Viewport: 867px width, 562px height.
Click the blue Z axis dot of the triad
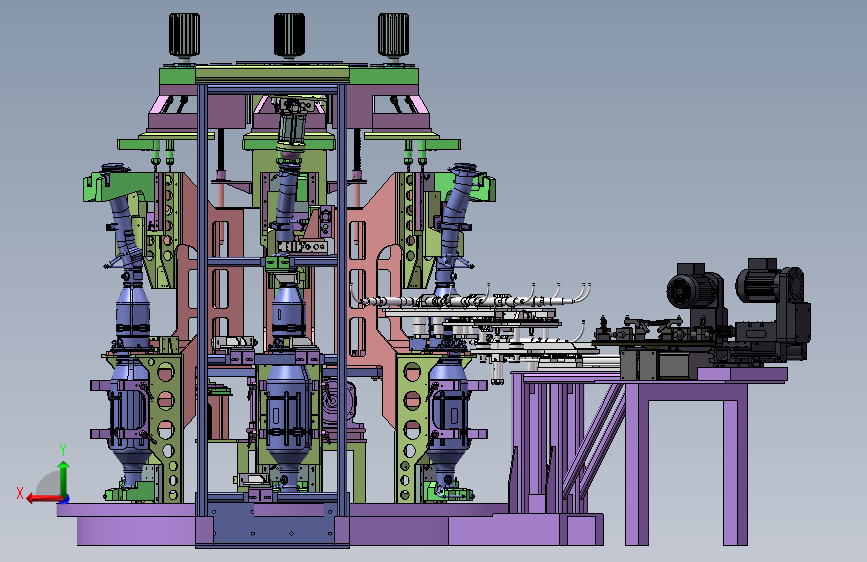(x=65, y=499)
